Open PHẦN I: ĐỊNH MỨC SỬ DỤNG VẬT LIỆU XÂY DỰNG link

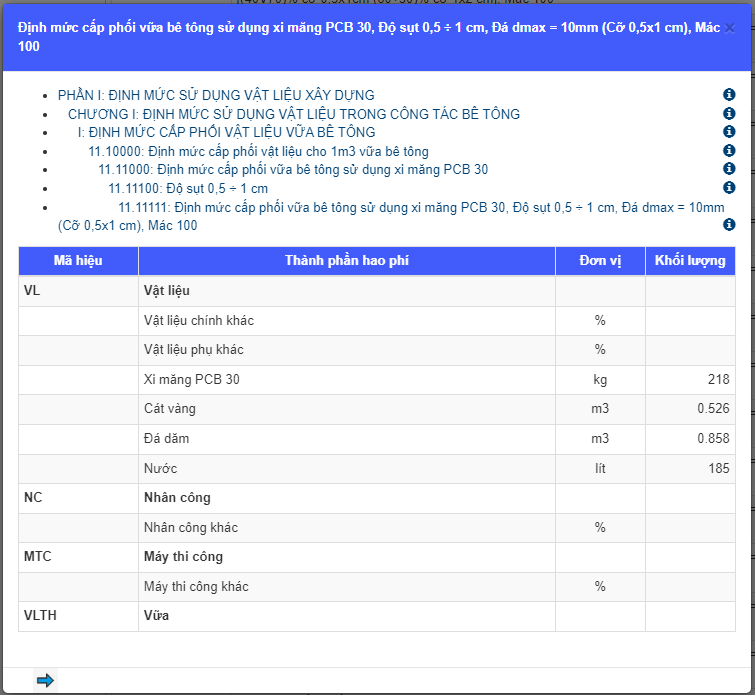tap(216, 95)
